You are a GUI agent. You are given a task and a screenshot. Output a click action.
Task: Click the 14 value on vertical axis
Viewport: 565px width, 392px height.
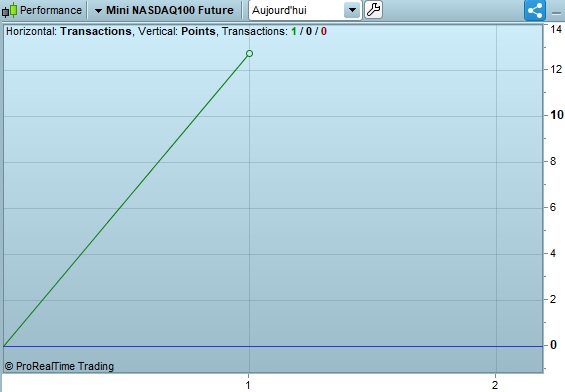pyautogui.click(x=556, y=29)
